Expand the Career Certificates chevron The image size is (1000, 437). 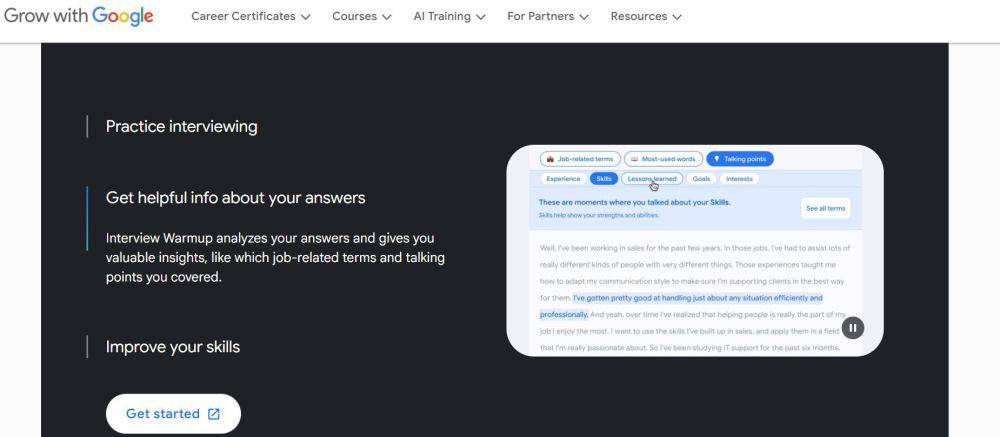[x=305, y=17]
